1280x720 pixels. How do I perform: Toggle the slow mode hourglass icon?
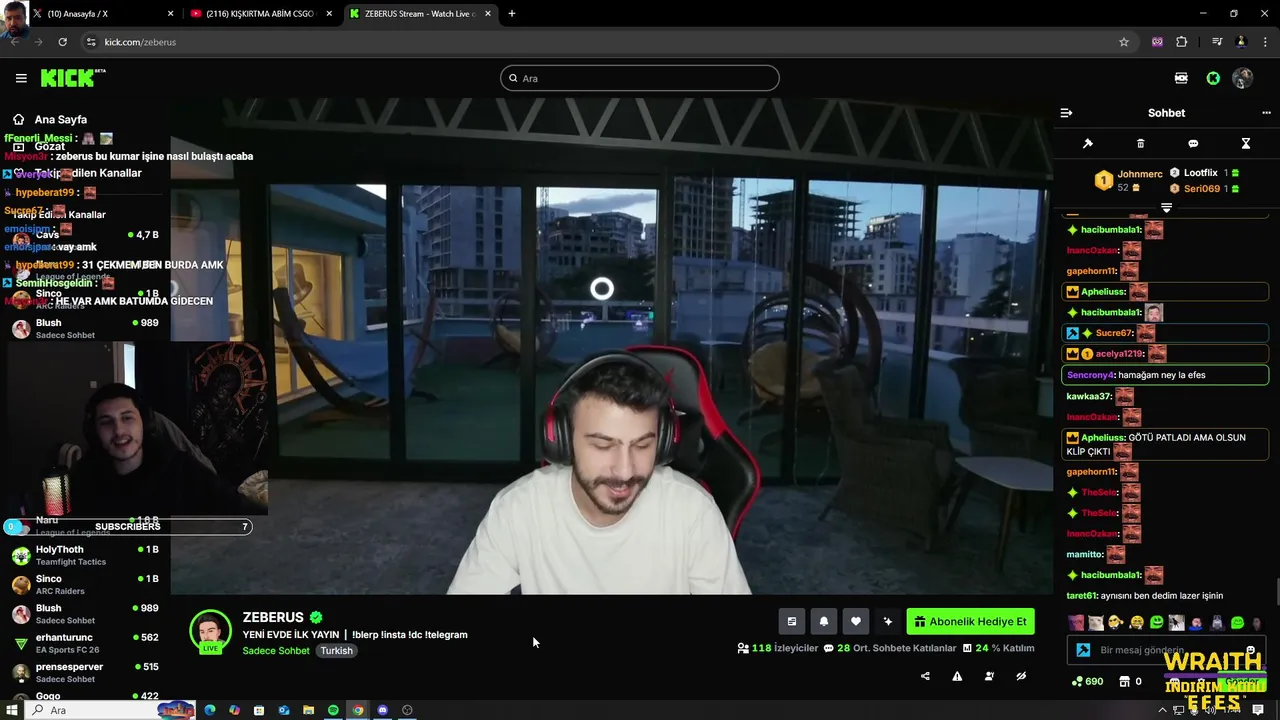[1246, 144]
